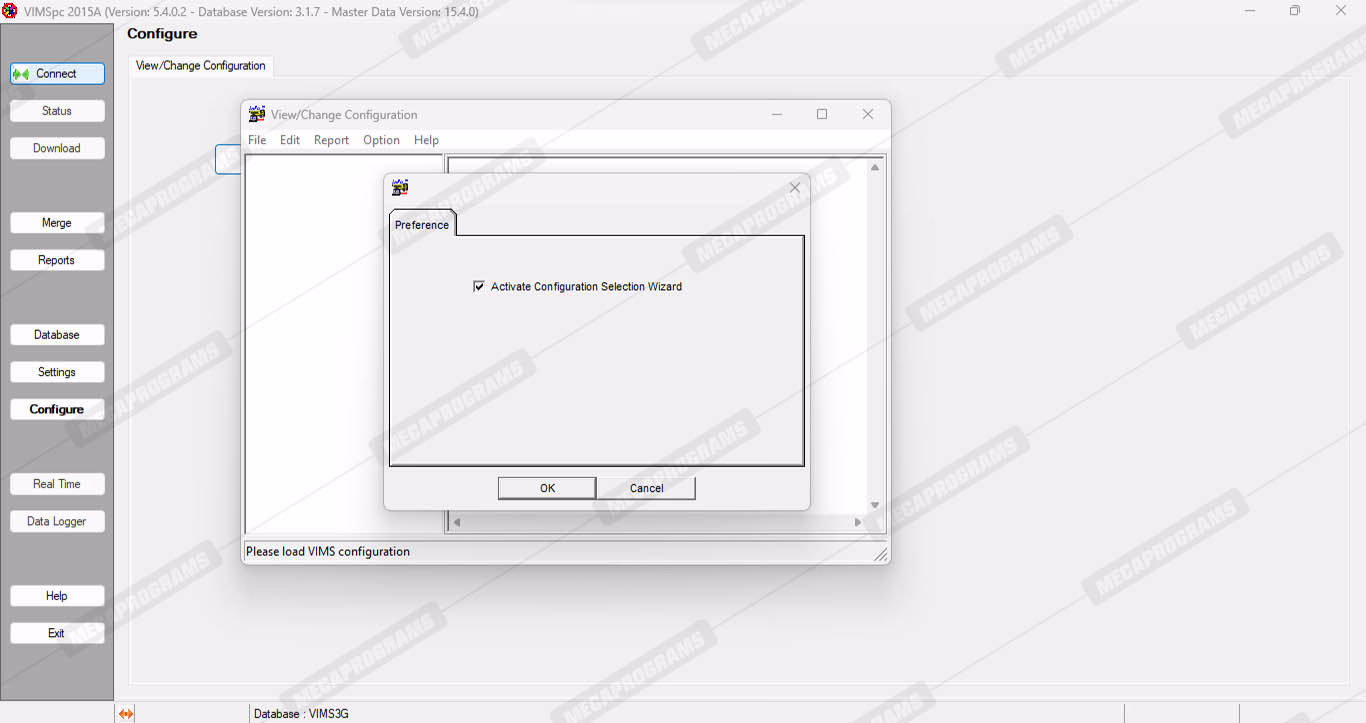Click the VIMSpc application icon in title bar

click(10, 11)
